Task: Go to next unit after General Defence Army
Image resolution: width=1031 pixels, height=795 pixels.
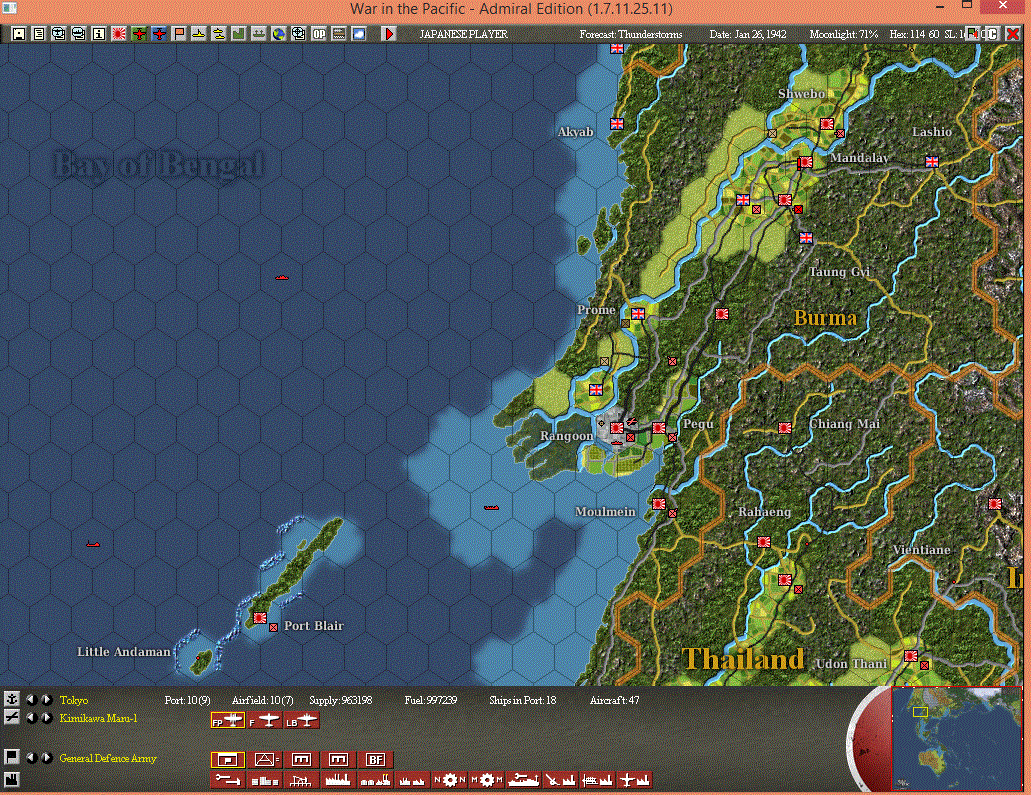Action: 47,758
